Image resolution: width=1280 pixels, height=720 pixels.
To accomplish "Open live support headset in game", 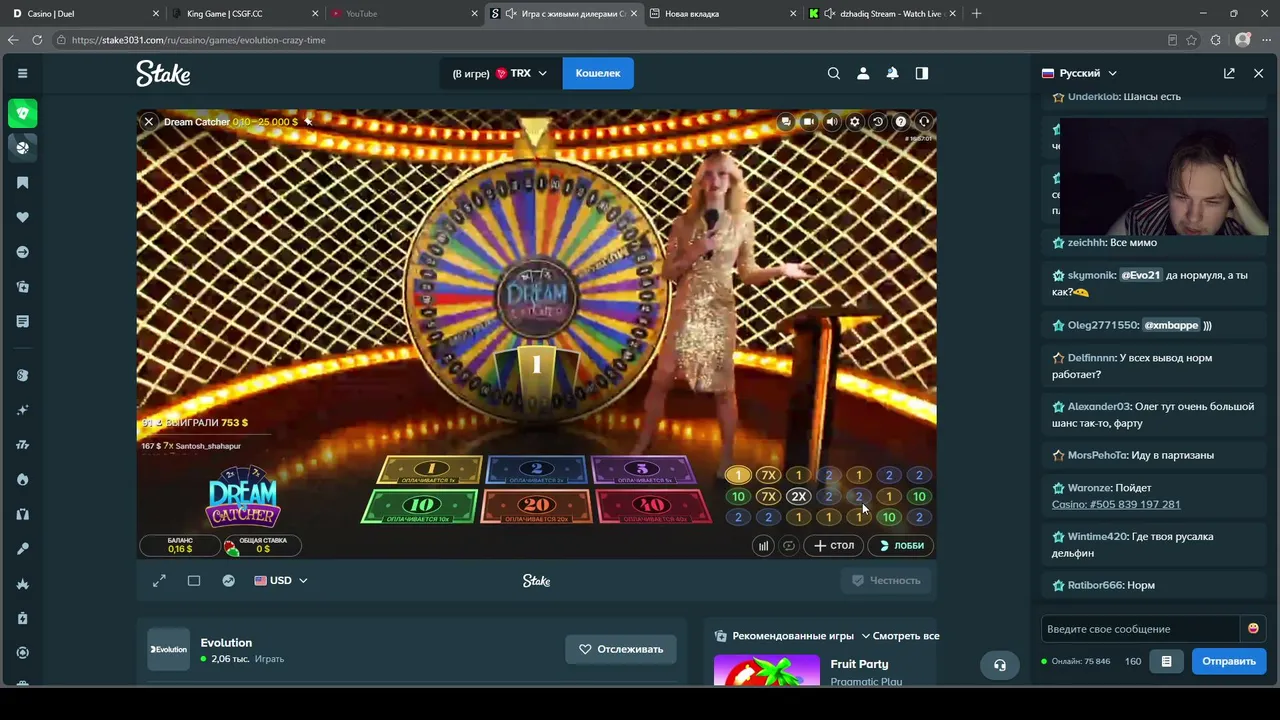I will coord(924,122).
